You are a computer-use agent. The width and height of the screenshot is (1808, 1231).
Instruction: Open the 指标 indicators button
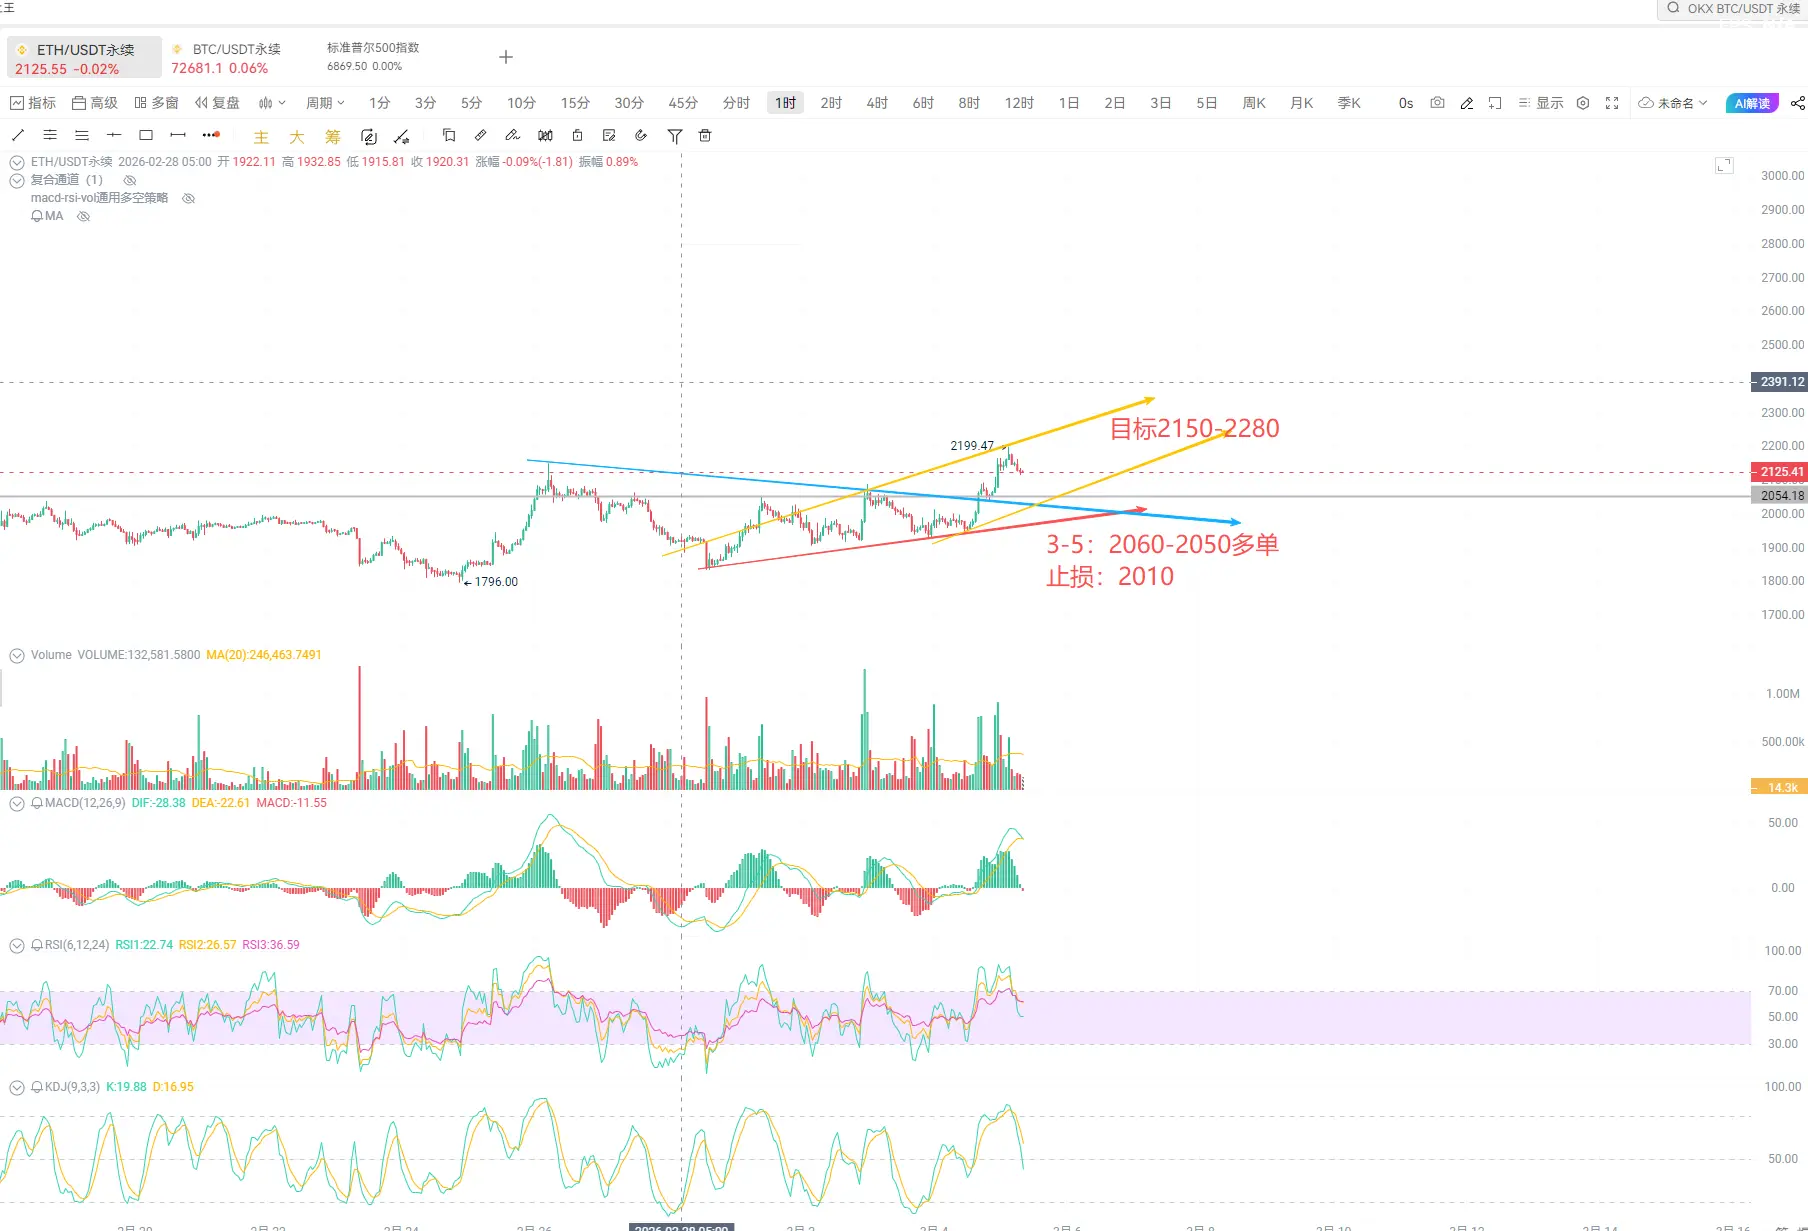[x=33, y=103]
